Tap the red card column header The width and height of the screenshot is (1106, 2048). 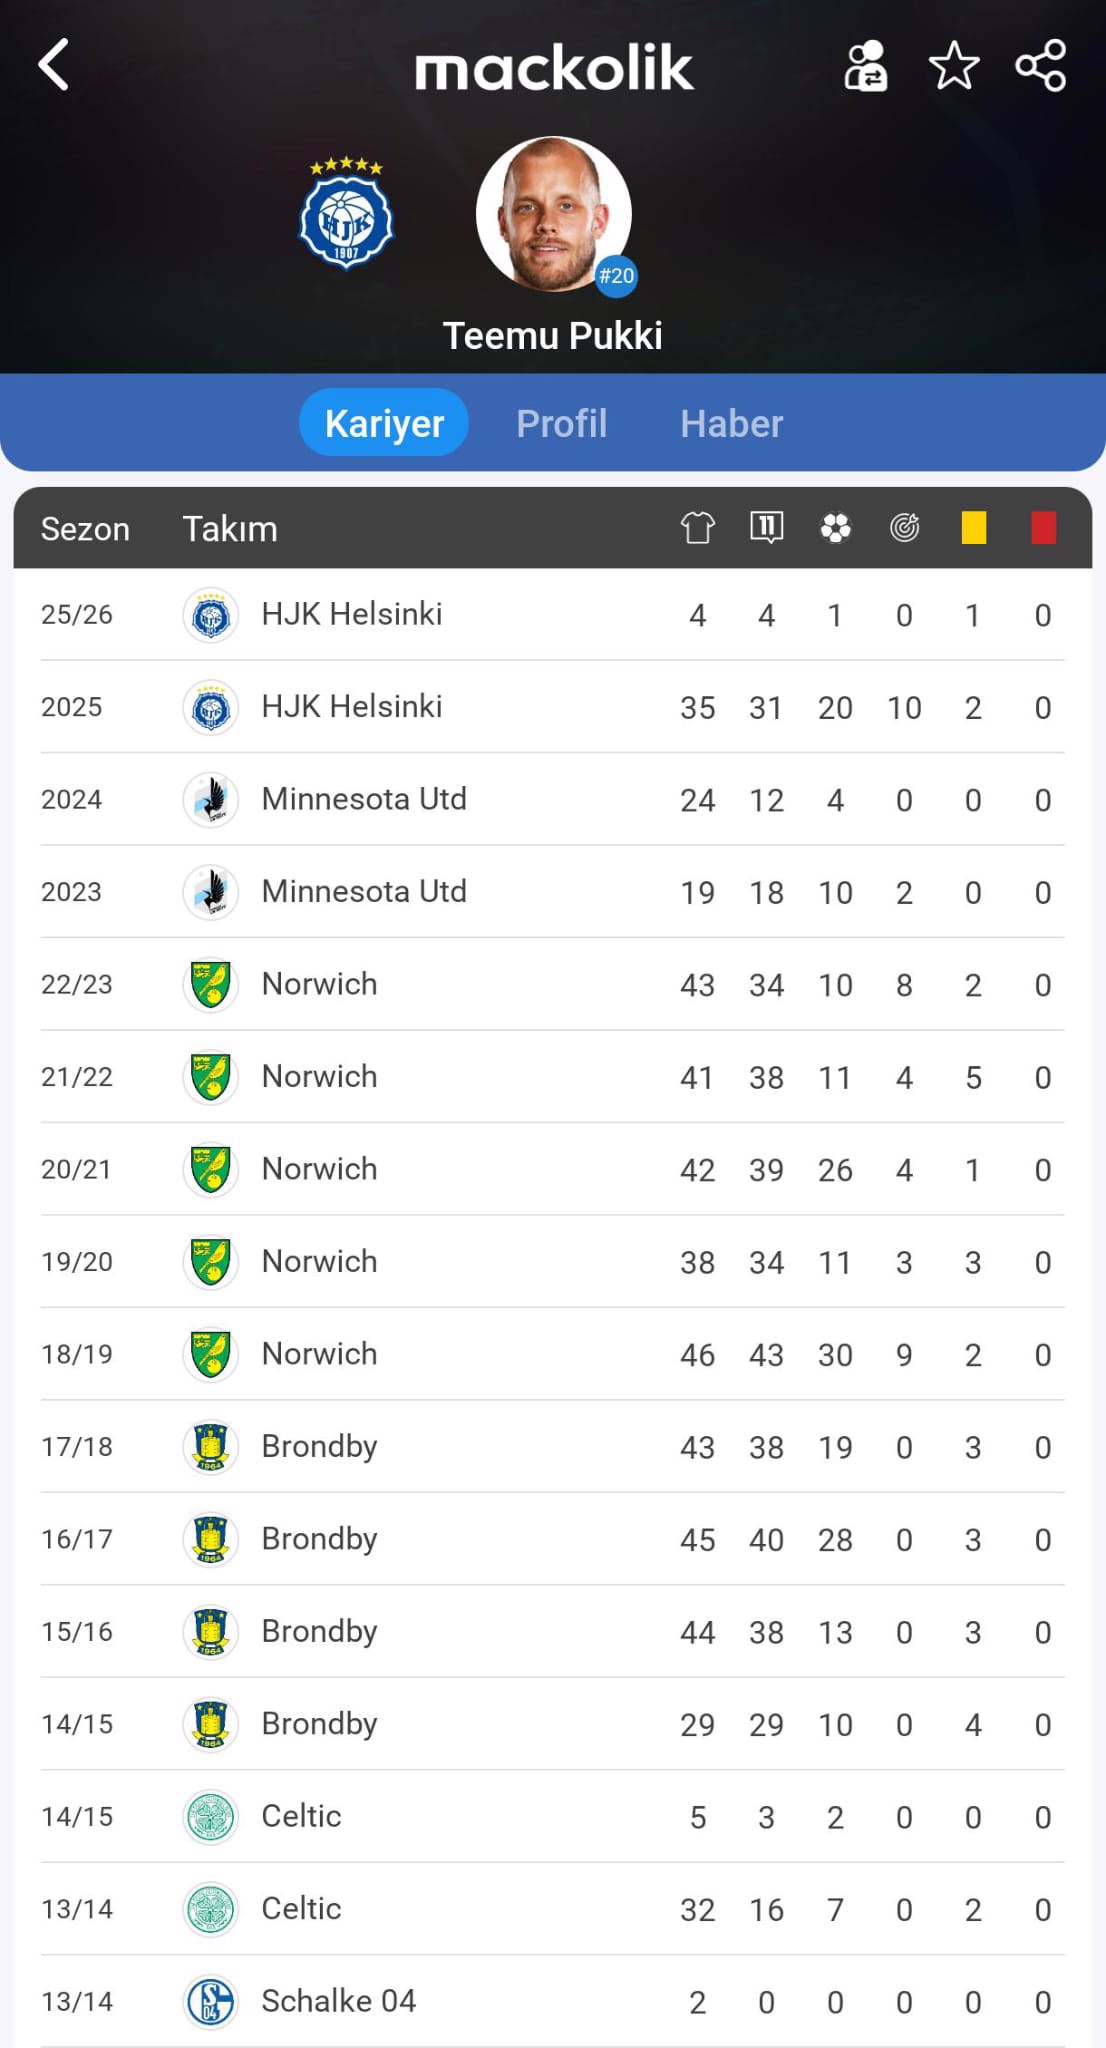(x=1043, y=527)
